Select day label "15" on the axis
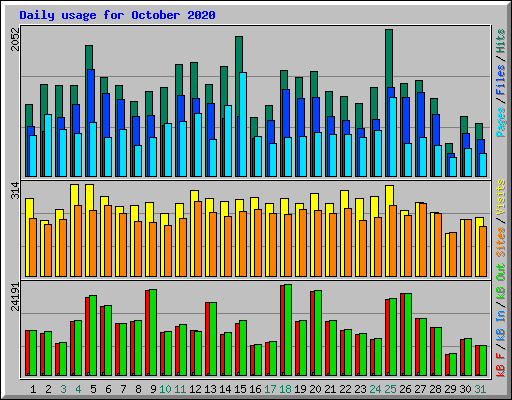The height and width of the screenshot is (400, 512). pyautogui.click(x=240, y=389)
